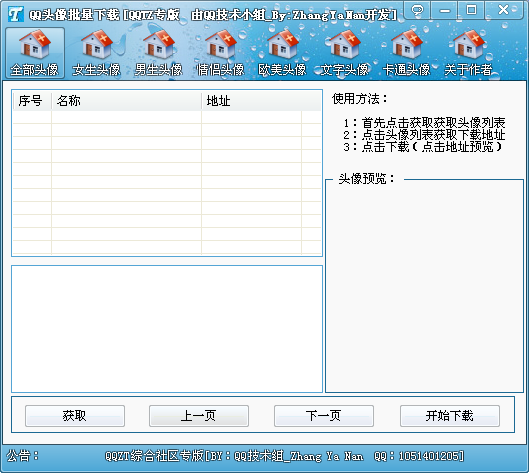
Task: Minimize the window
Action: coord(445,10)
